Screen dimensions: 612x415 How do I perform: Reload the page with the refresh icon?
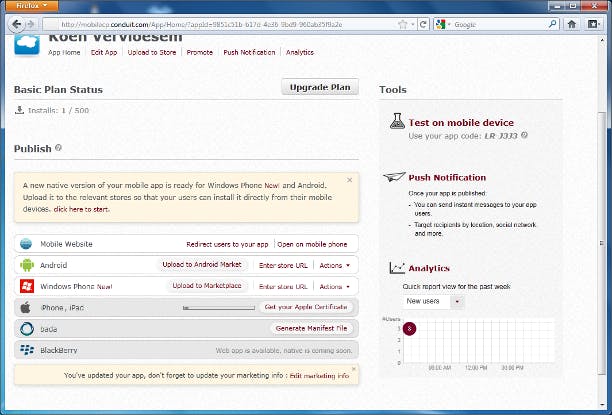[423, 25]
